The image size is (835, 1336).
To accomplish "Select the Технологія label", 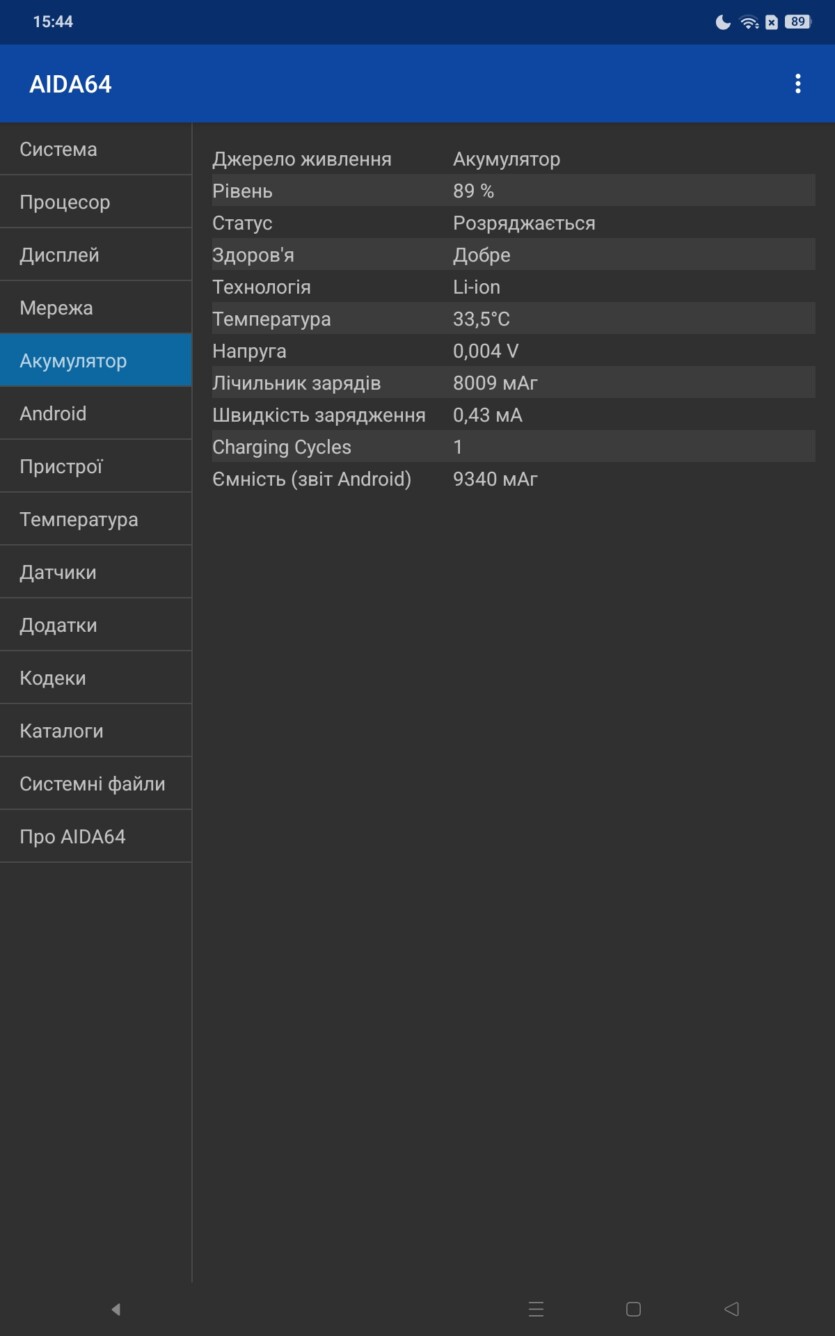I will [x=262, y=287].
